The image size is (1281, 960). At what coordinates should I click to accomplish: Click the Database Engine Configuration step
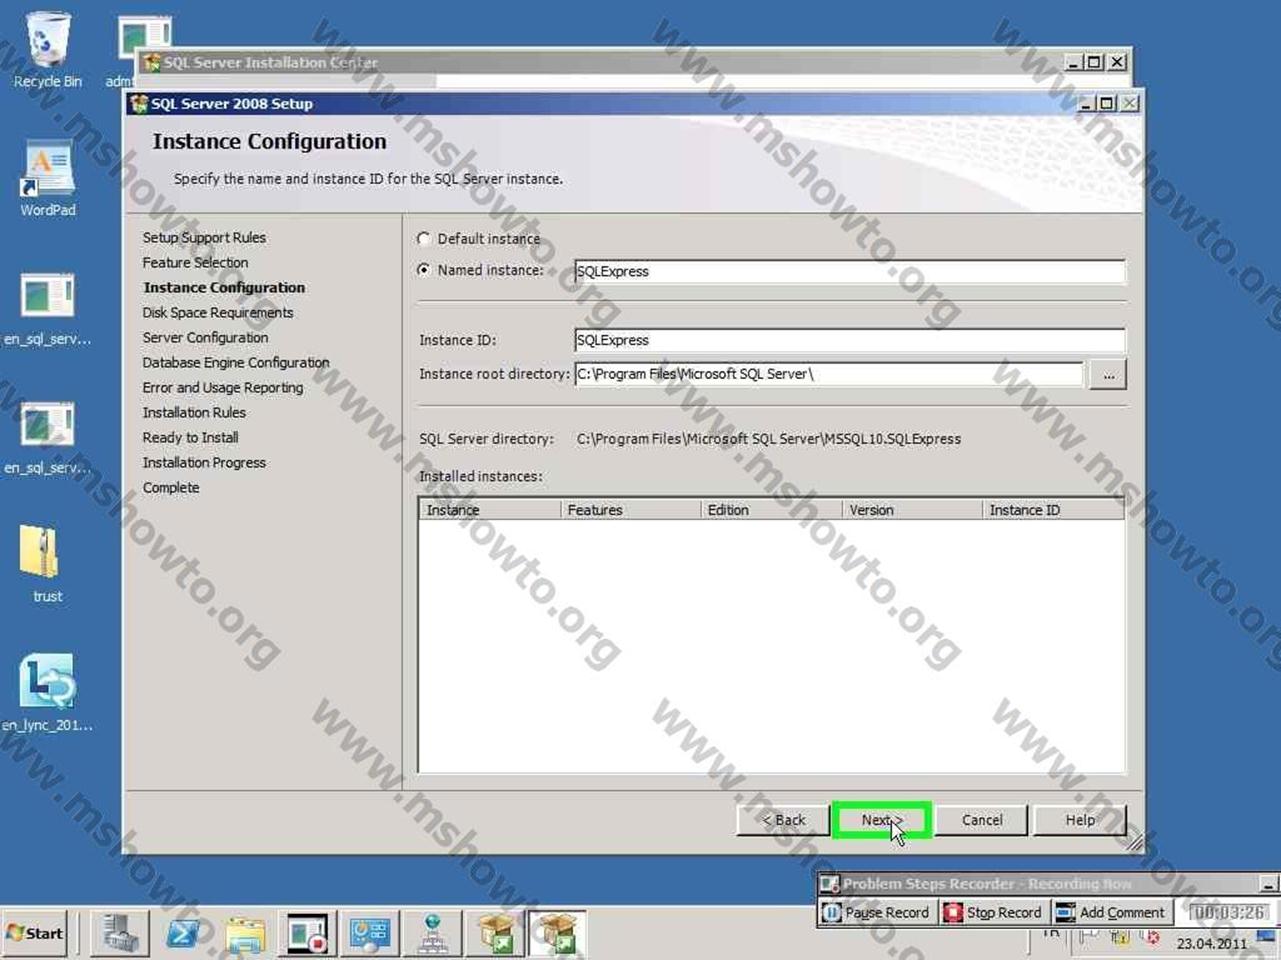click(236, 363)
